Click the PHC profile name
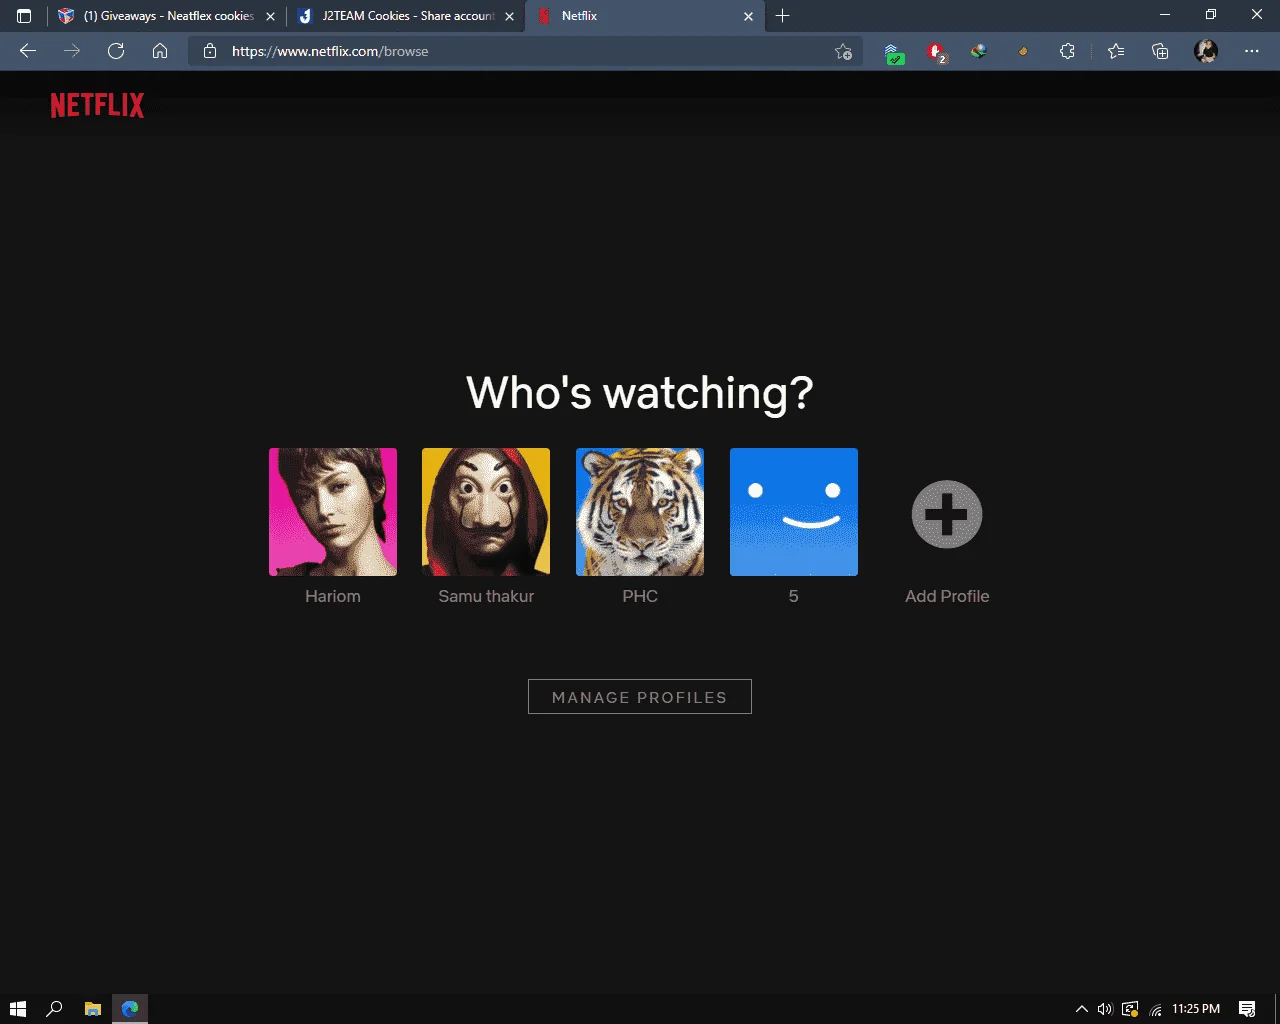This screenshot has height=1024, width=1280. (640, 596)
